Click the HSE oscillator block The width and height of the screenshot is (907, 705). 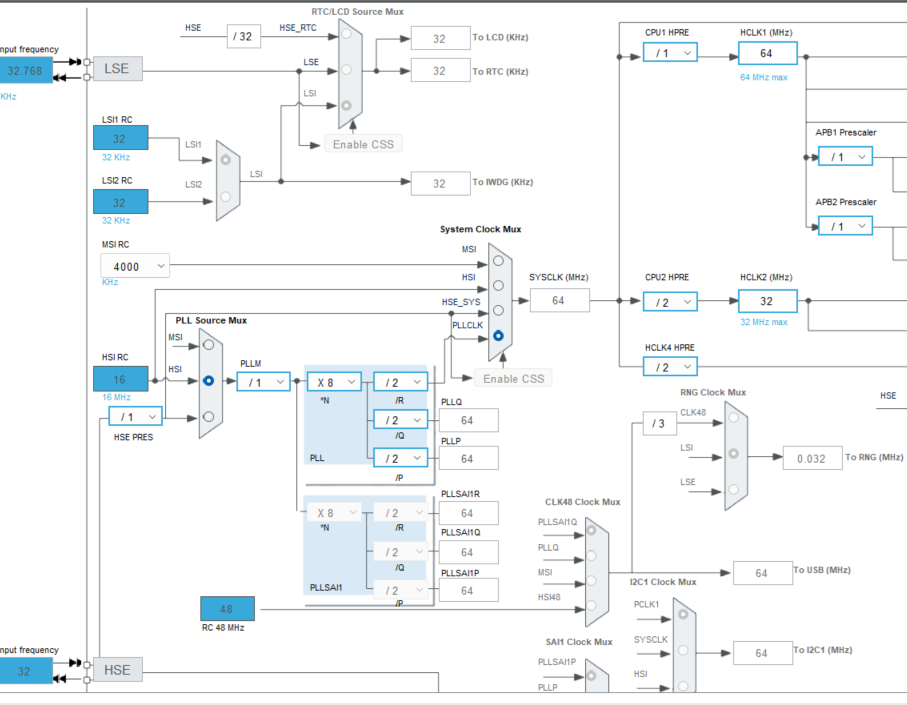pyautogui.click(x=117, y=670)
